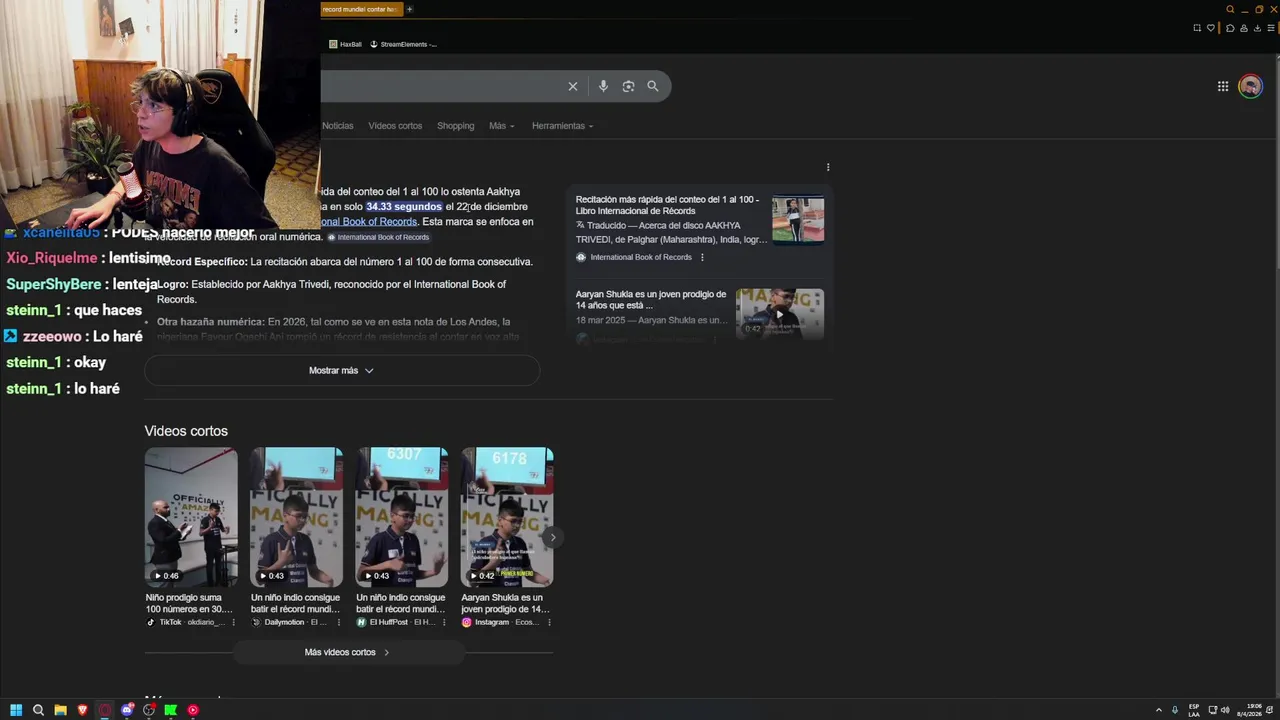Launch Brave browser from the taskbar

(x=82, y=710)
